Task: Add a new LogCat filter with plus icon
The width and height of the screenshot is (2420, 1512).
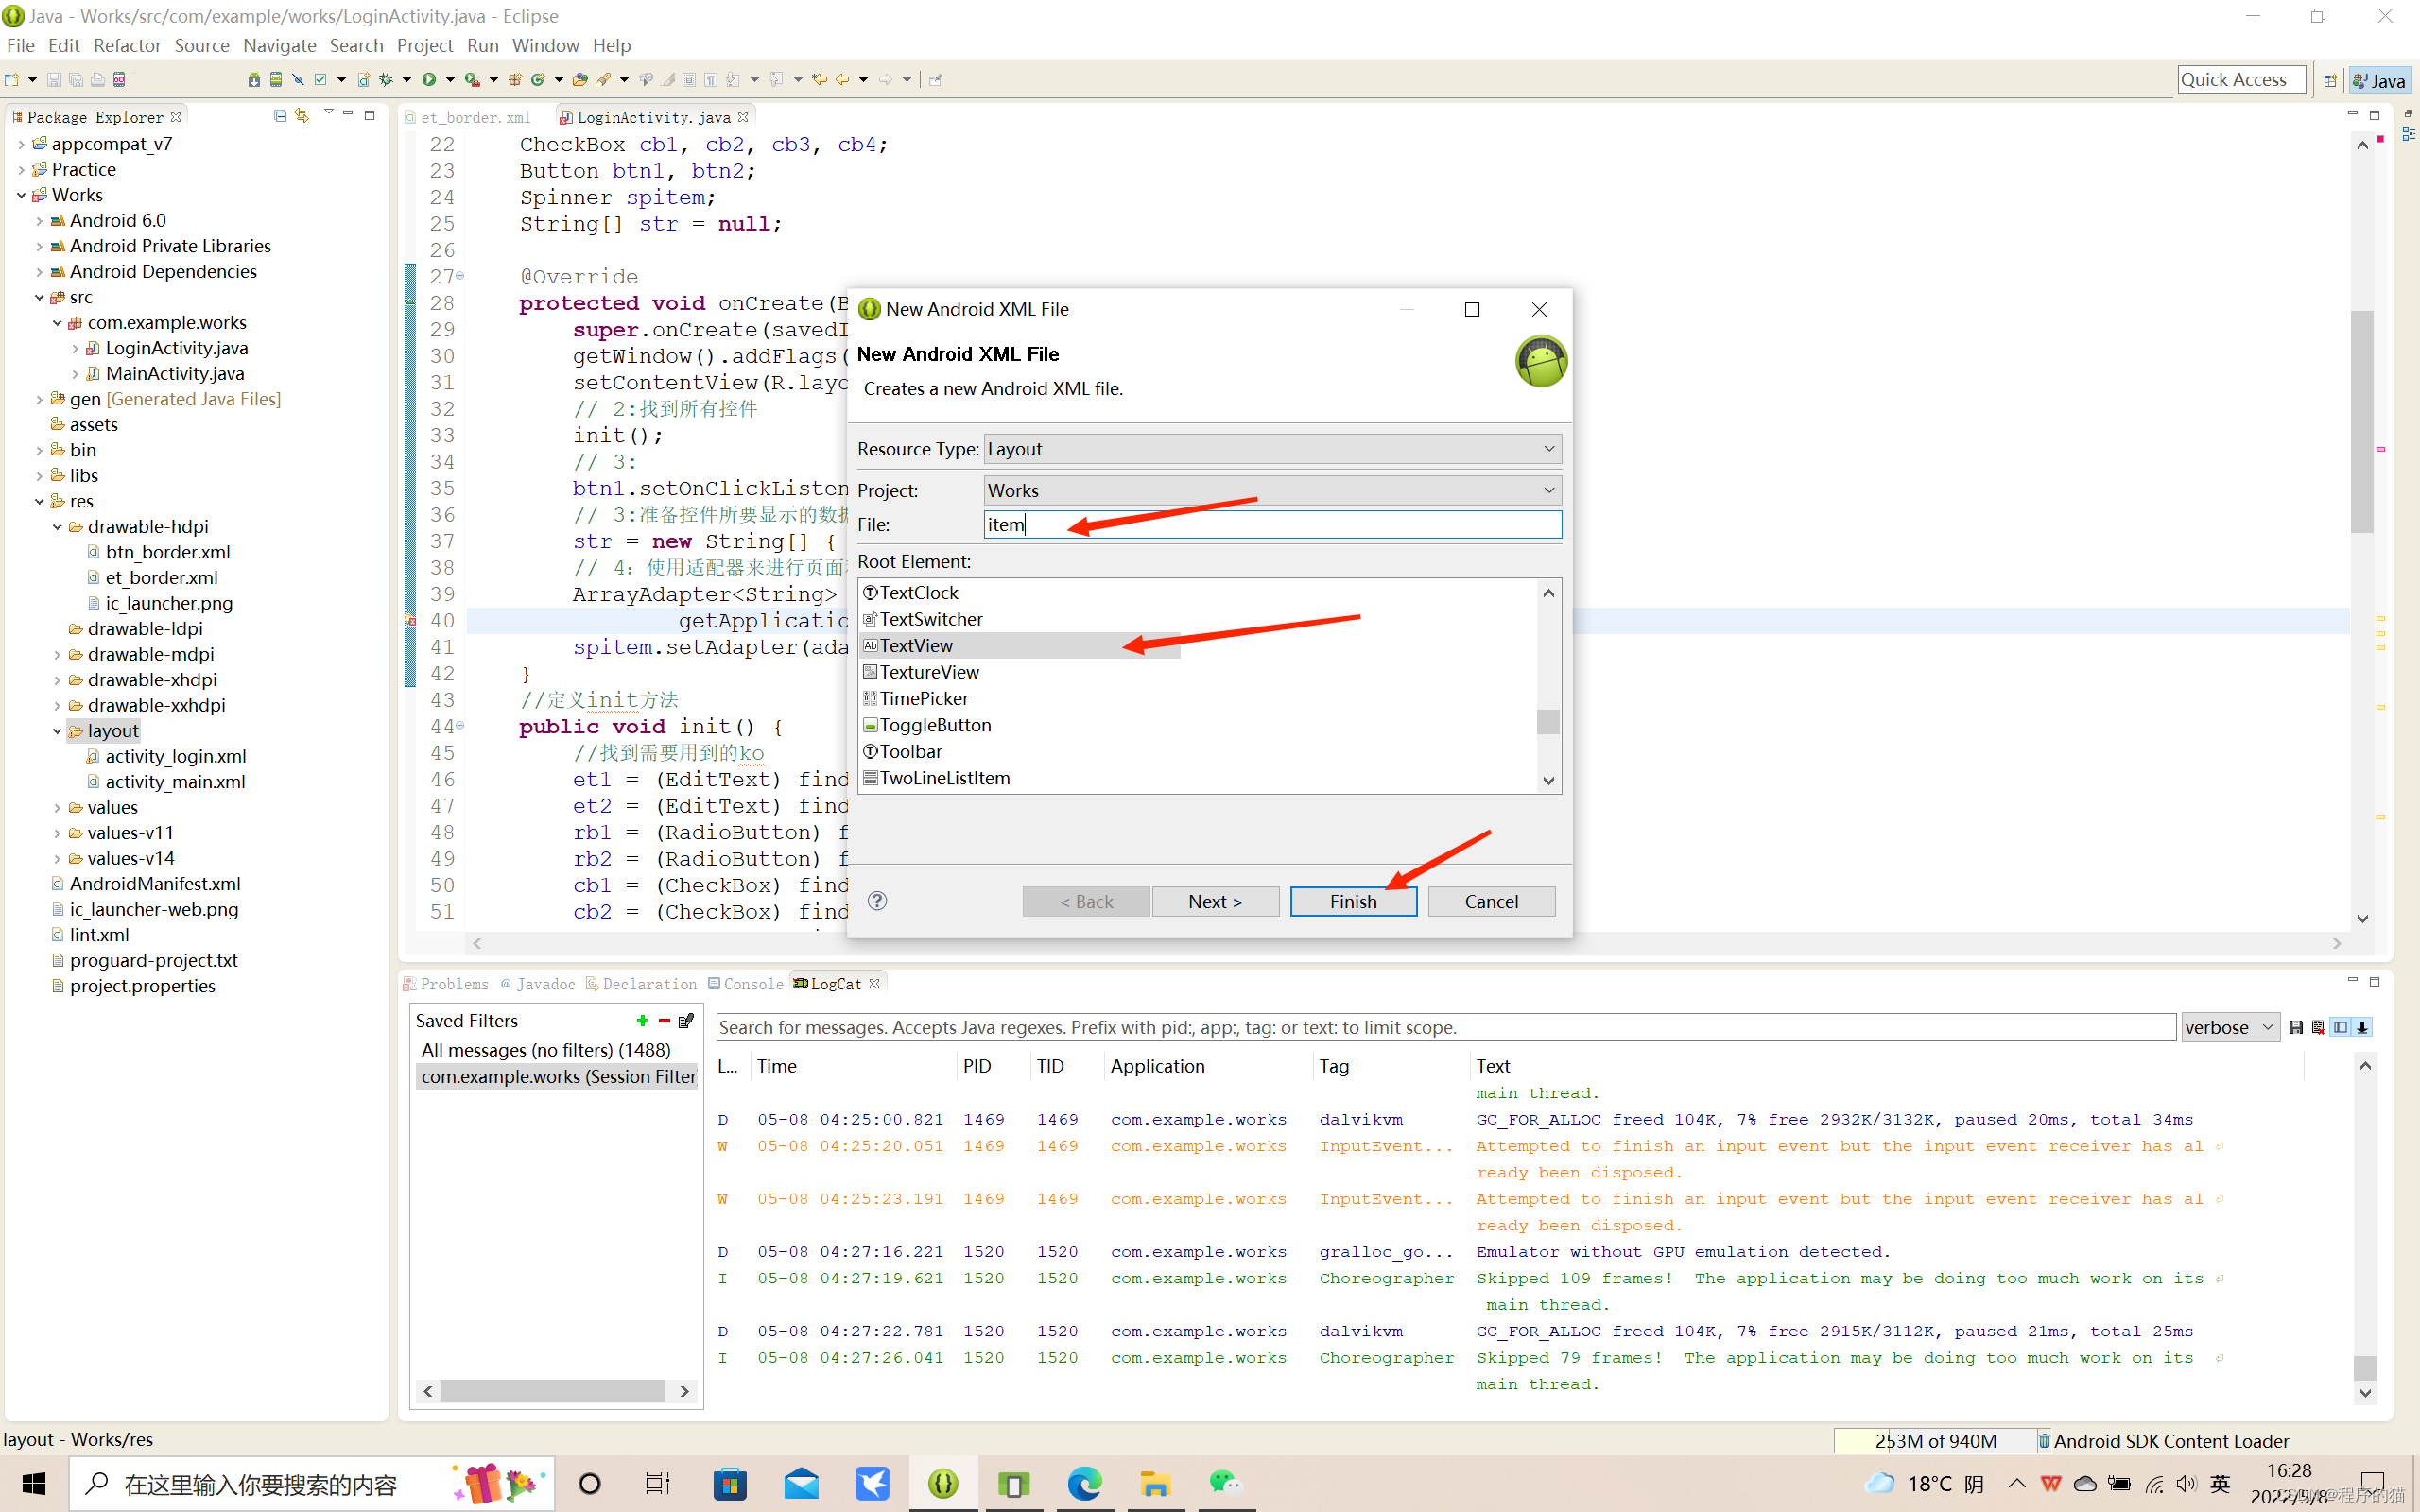Action: coord(642,1021)
